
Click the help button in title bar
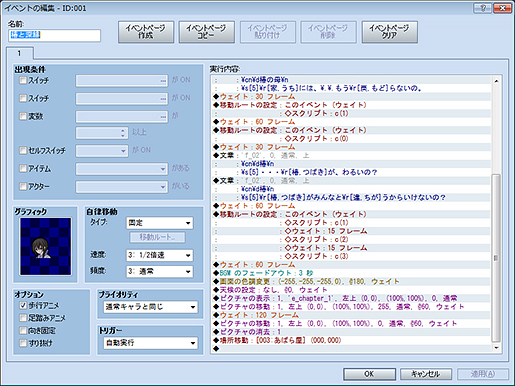point(482,8)
